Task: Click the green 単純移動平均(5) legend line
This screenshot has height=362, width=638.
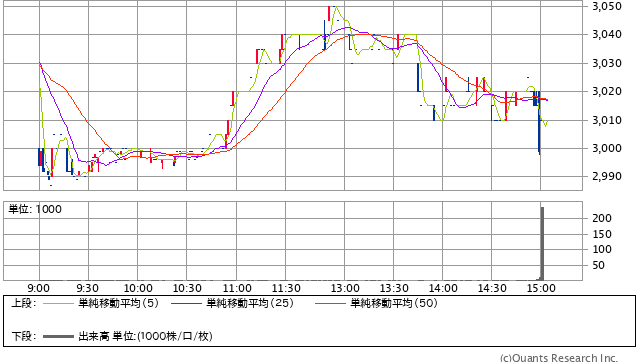Action: (59, 303)
